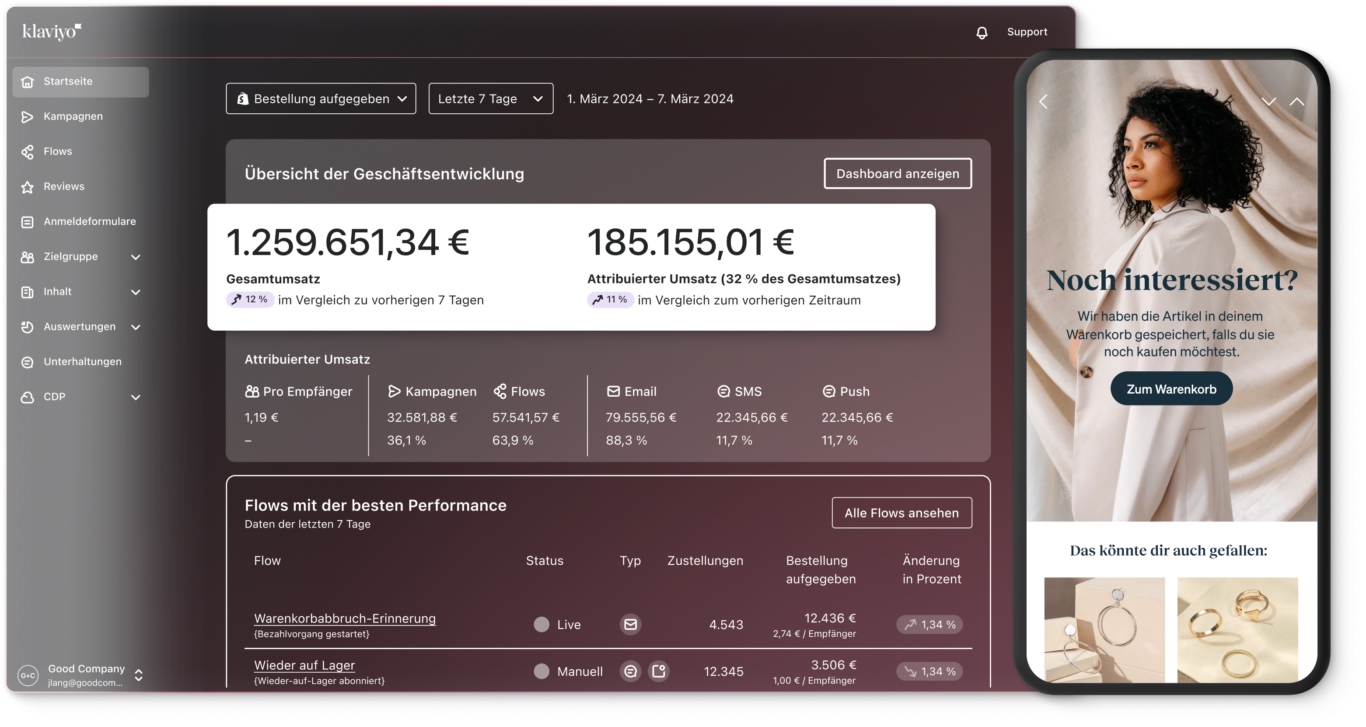The width and height of the screenshot is (1366, 727).
Task: Click the 12.436 € order value
Action: (830, 618)
